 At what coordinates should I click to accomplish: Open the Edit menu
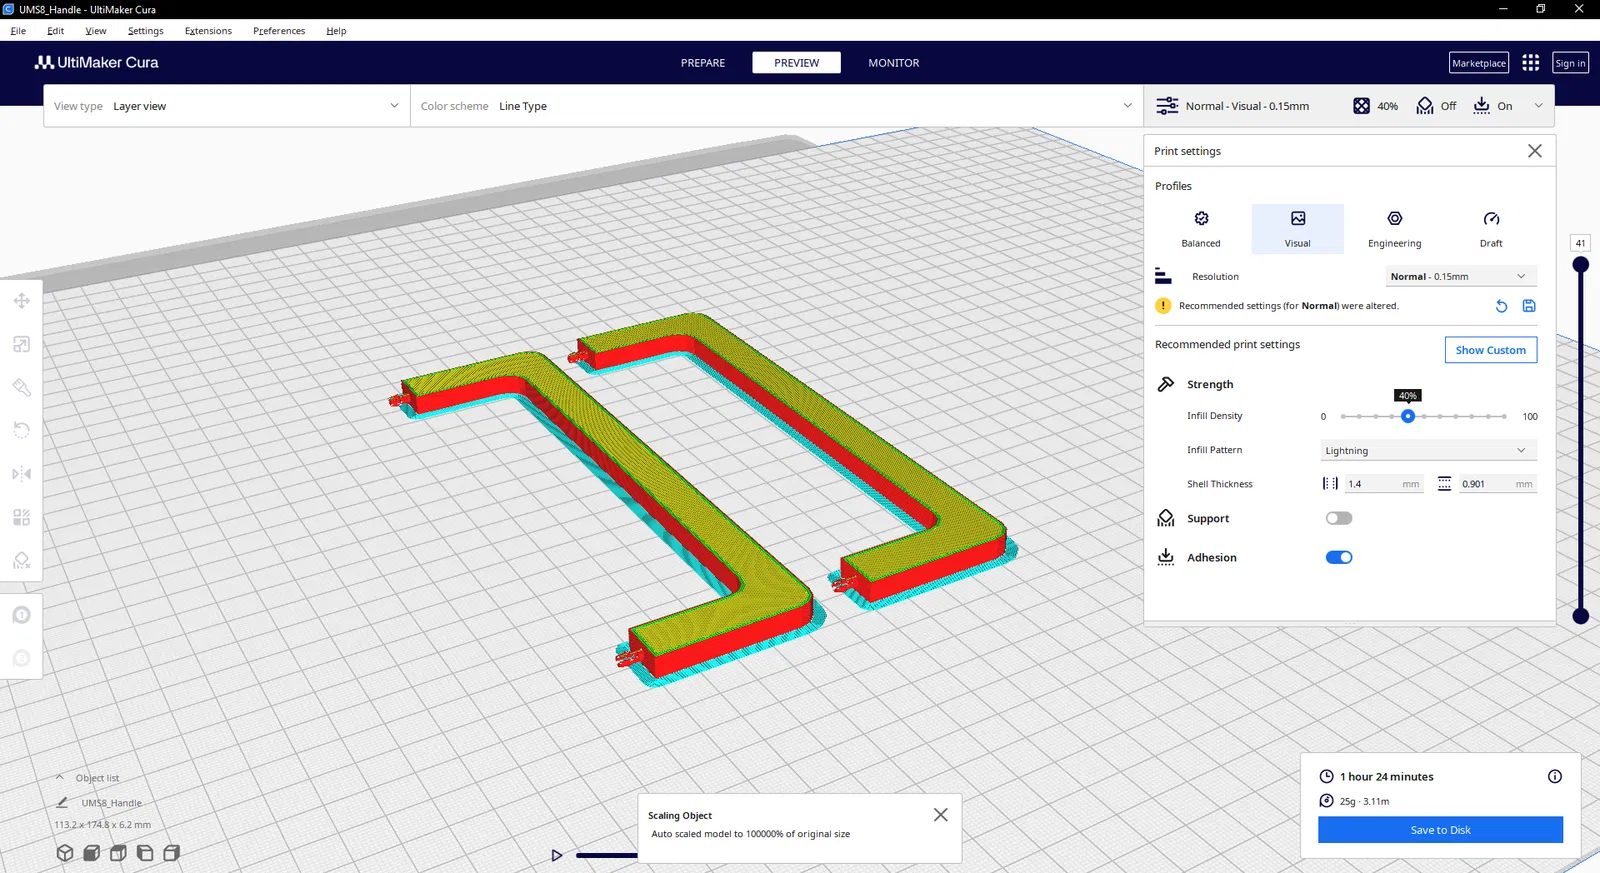[55, 31]
